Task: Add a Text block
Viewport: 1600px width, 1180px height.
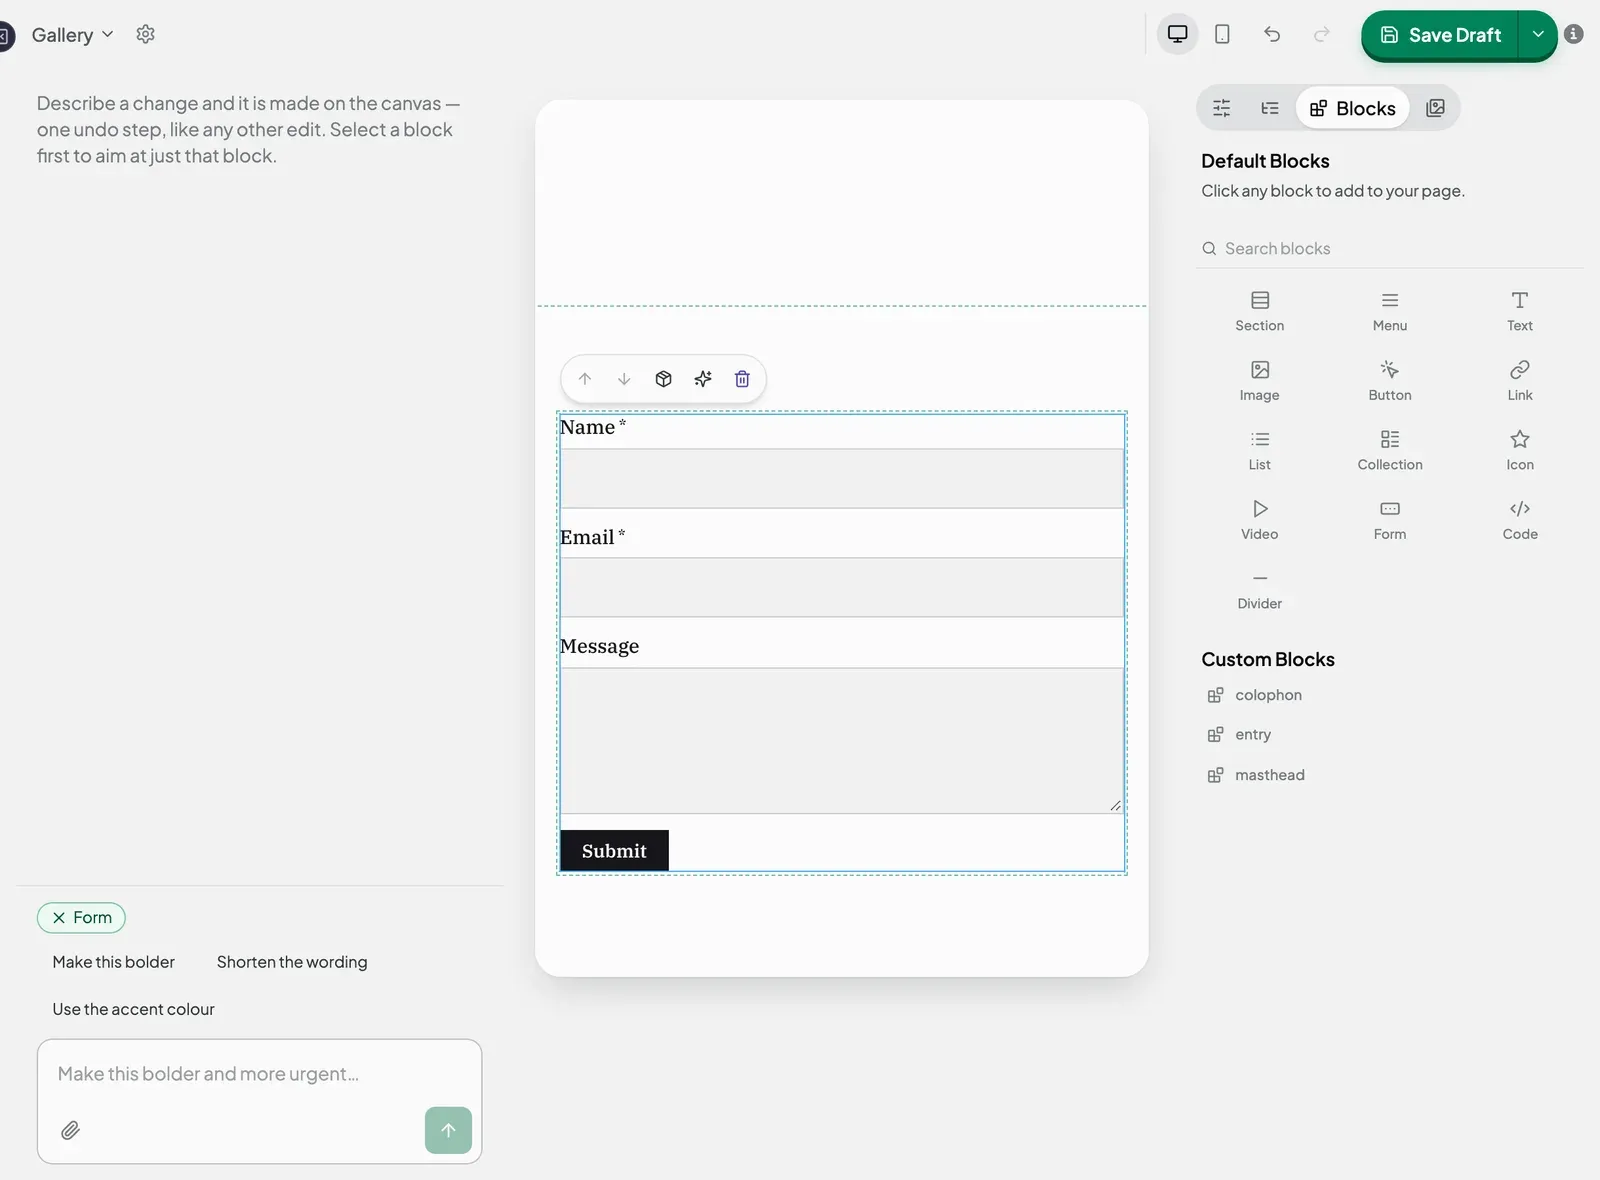Action: coord(1520,311)
